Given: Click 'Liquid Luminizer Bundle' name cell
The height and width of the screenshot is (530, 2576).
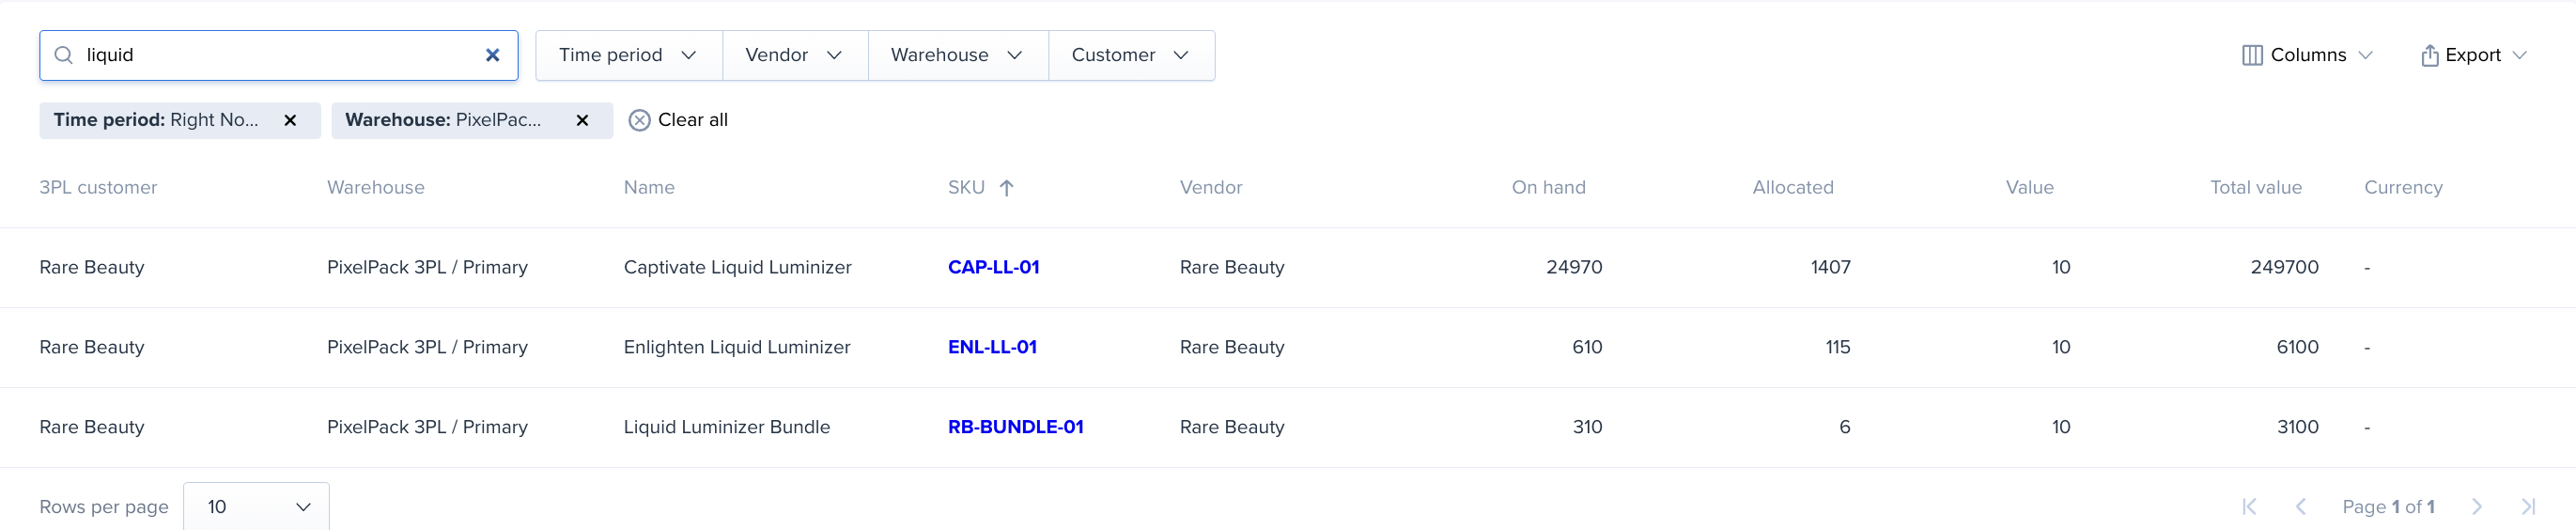Looking at the screenshot, I should pos(726,427).
